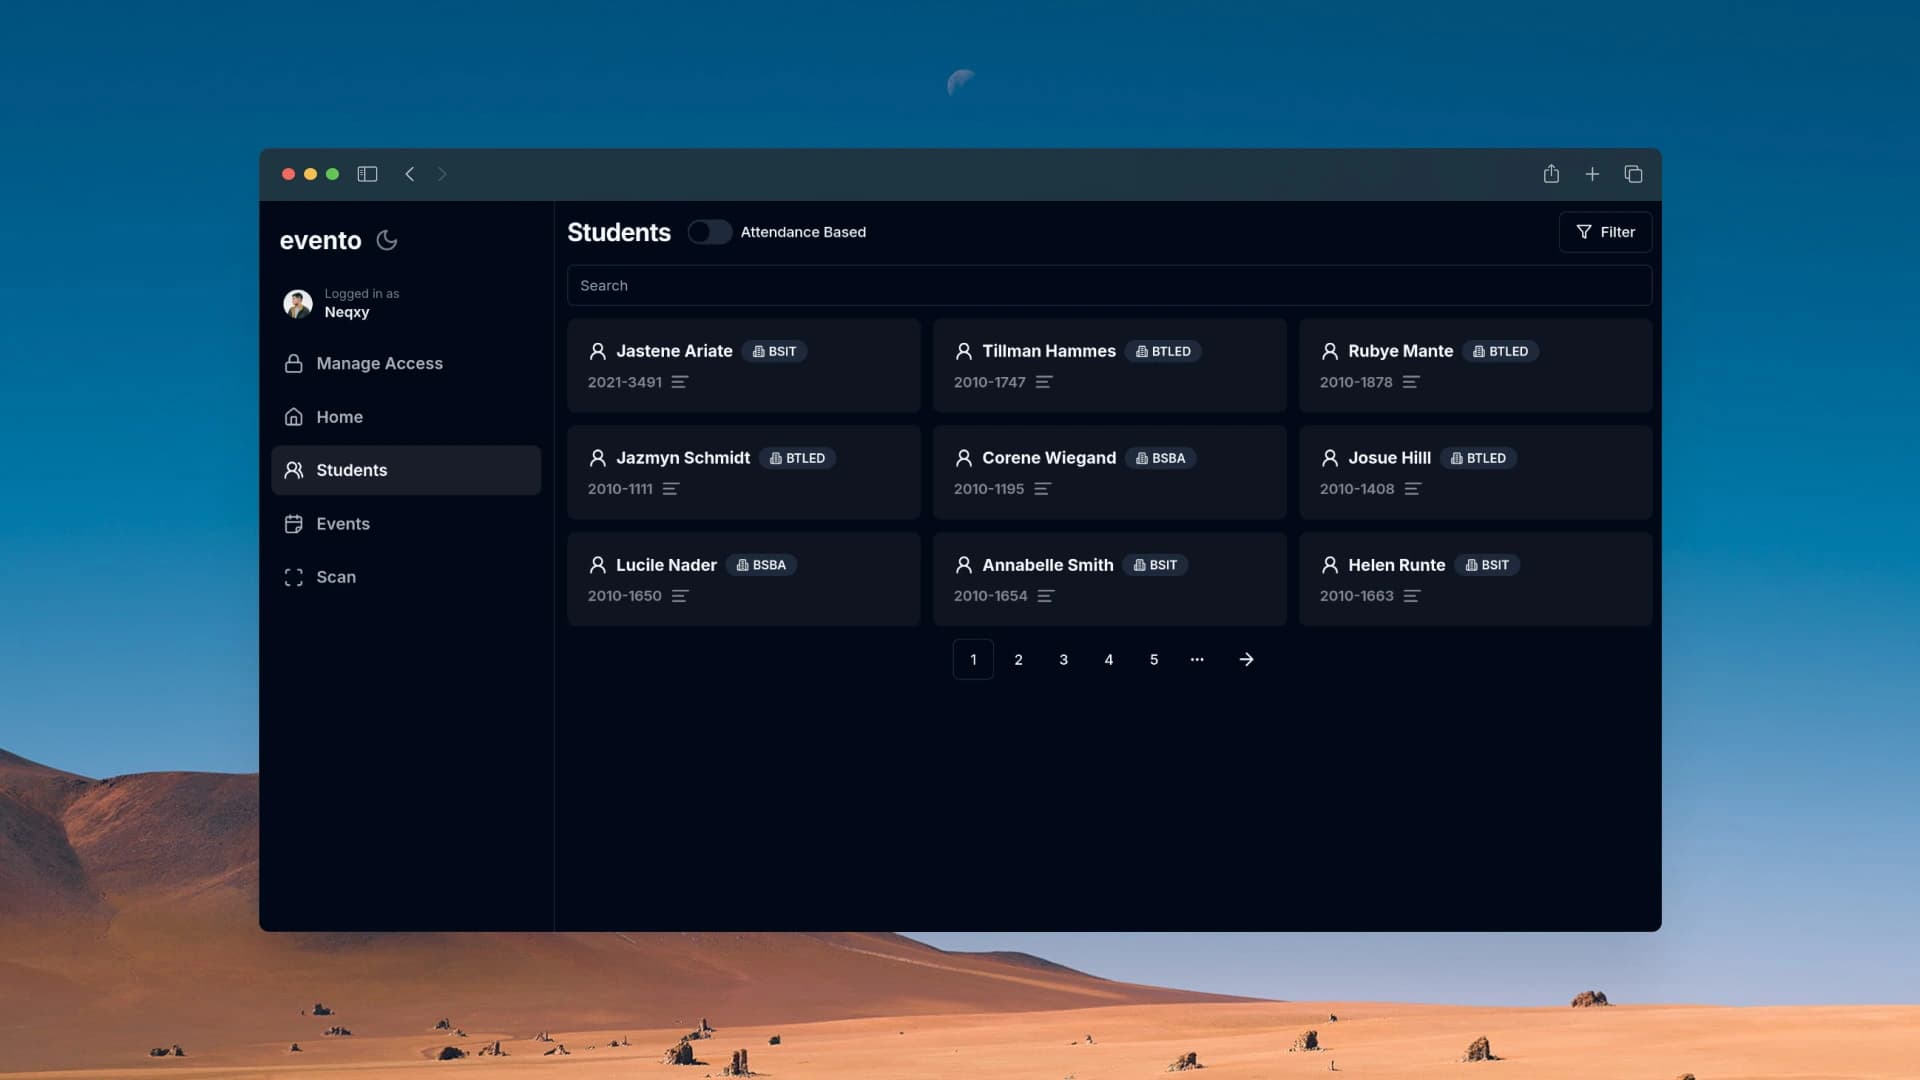The height and width of the screenshot is (1080, 1920).
Task: Open details lines icon for Helen Runte
Action: [1412, 596]
